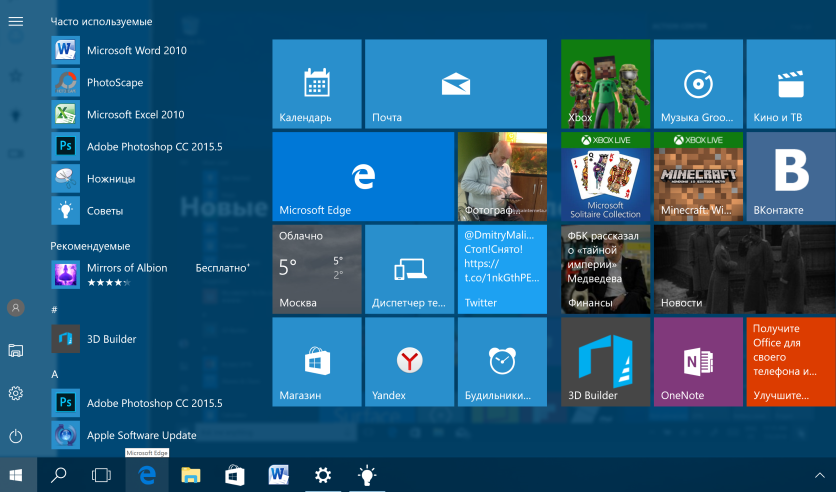Open the Xbox tile
The width and height of the screenshot is (836, 492).
606,84
